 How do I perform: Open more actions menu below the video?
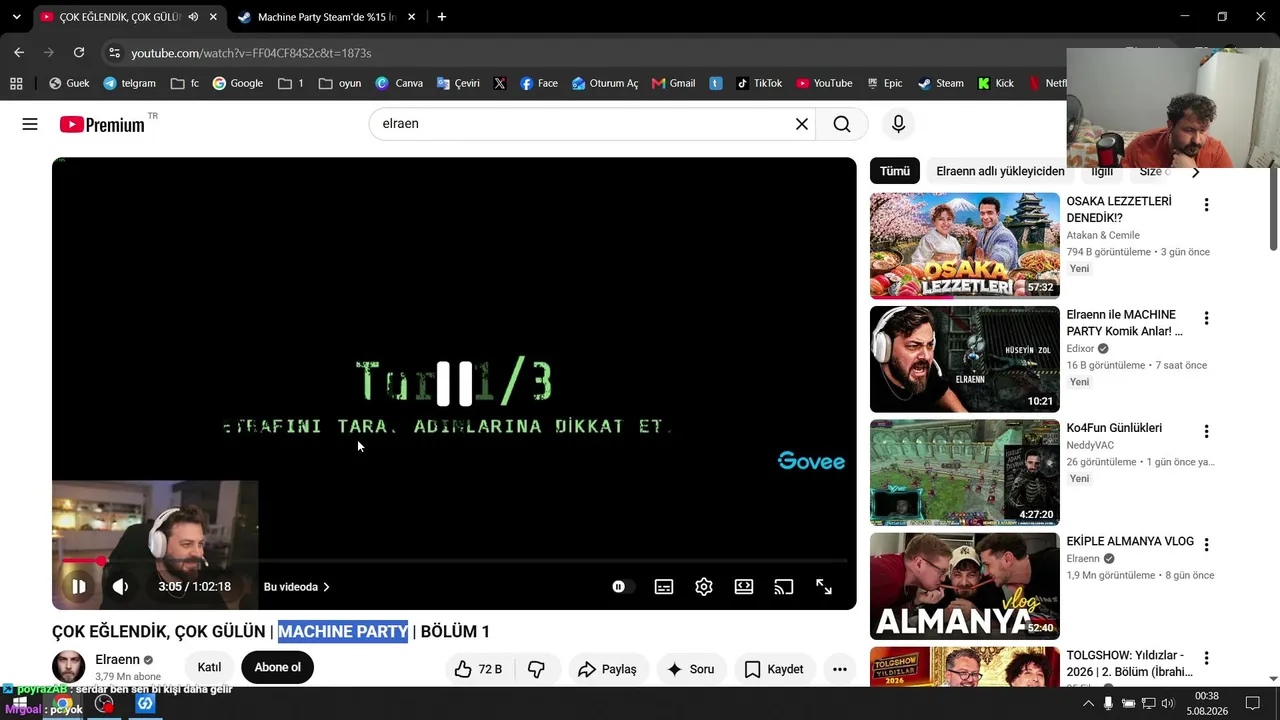(840, 669)
